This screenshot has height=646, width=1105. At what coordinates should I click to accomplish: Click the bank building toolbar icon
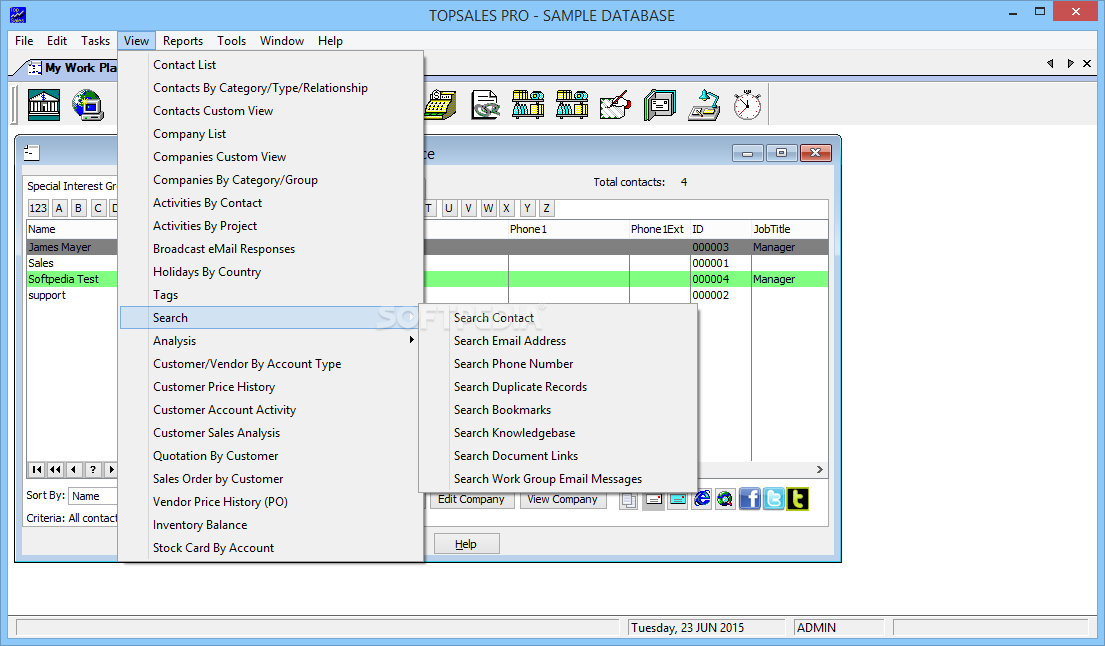pos(44,105)
